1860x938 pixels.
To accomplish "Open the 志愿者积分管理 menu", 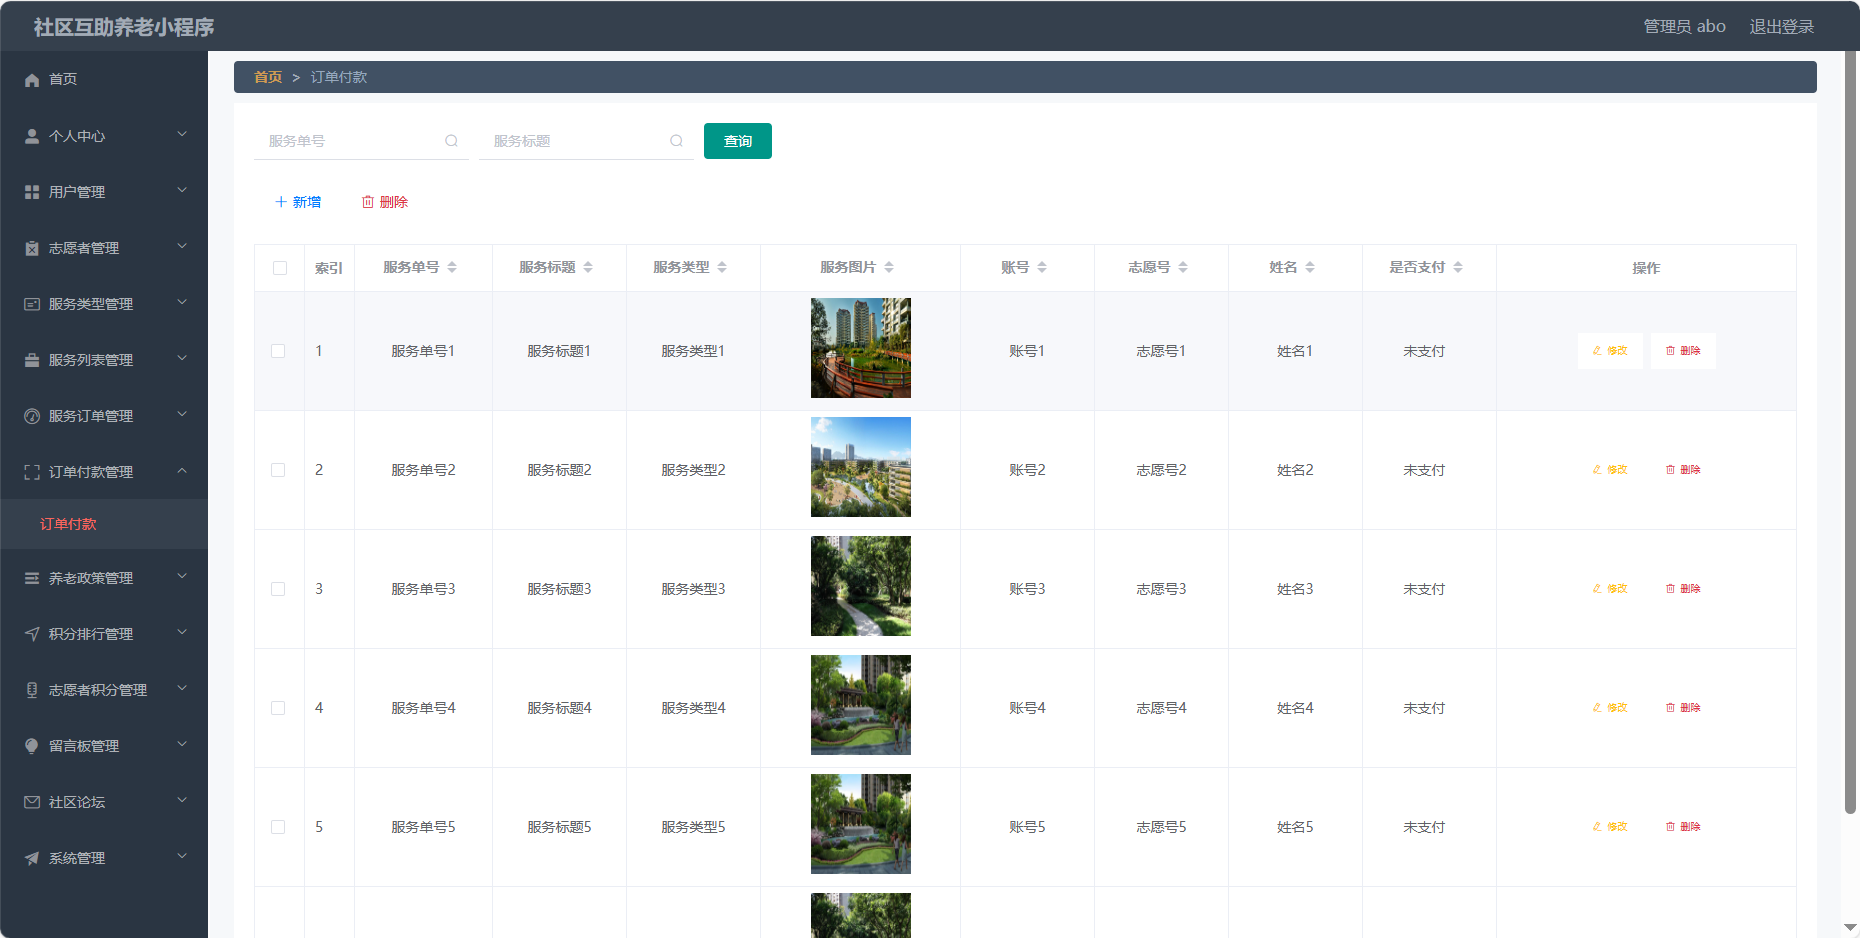I will [104, 690].
